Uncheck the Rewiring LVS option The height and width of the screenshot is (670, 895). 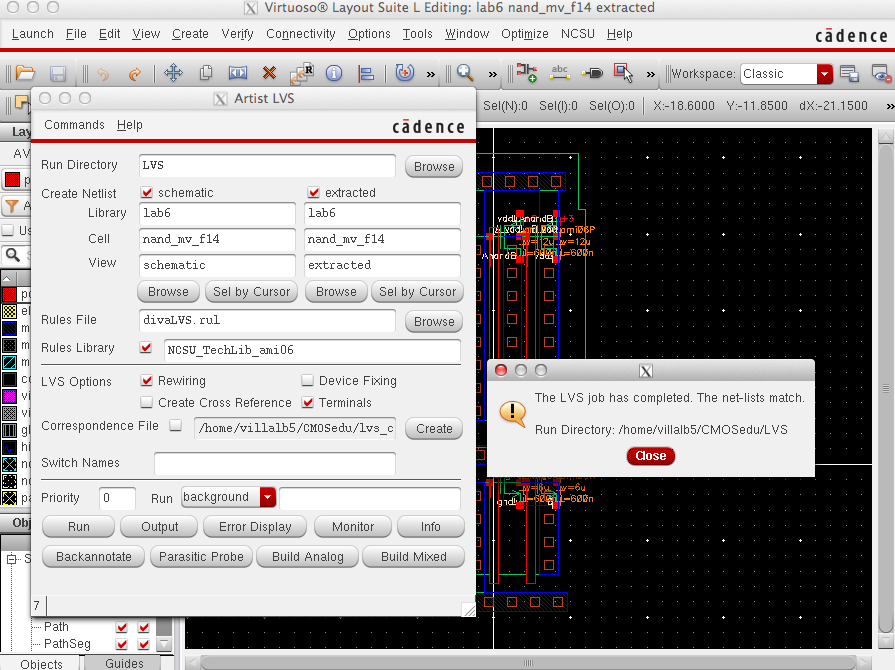146,380
